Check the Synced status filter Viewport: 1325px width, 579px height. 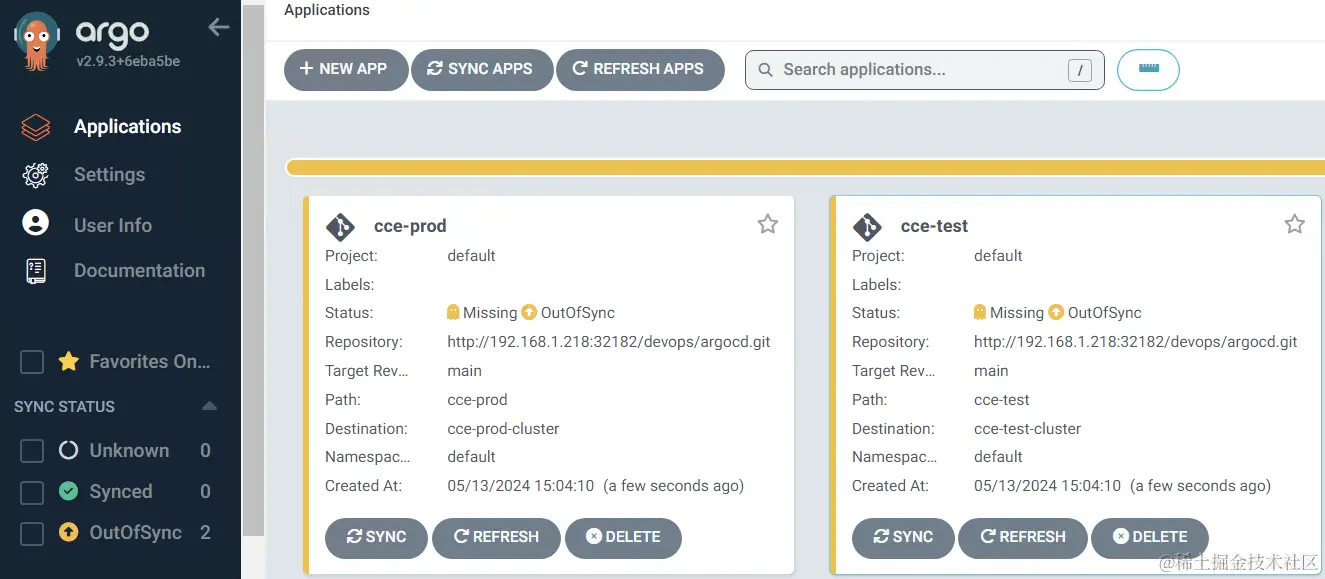click(x=32, y=492)
